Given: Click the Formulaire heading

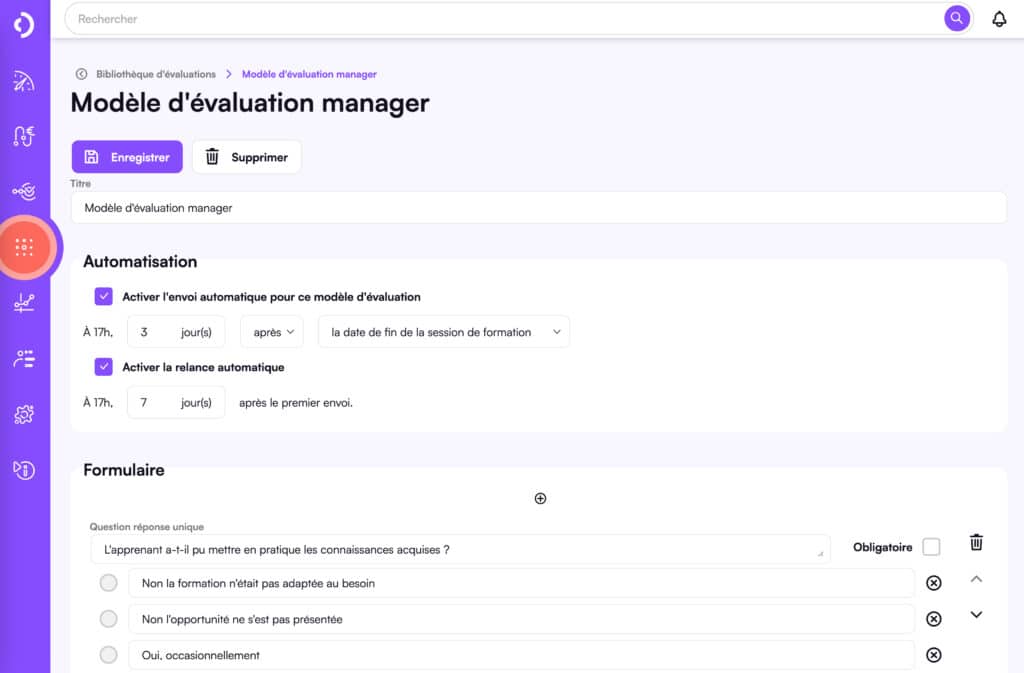Looking at the screenshot, I should pyautogui.click(x=123, y=470).
